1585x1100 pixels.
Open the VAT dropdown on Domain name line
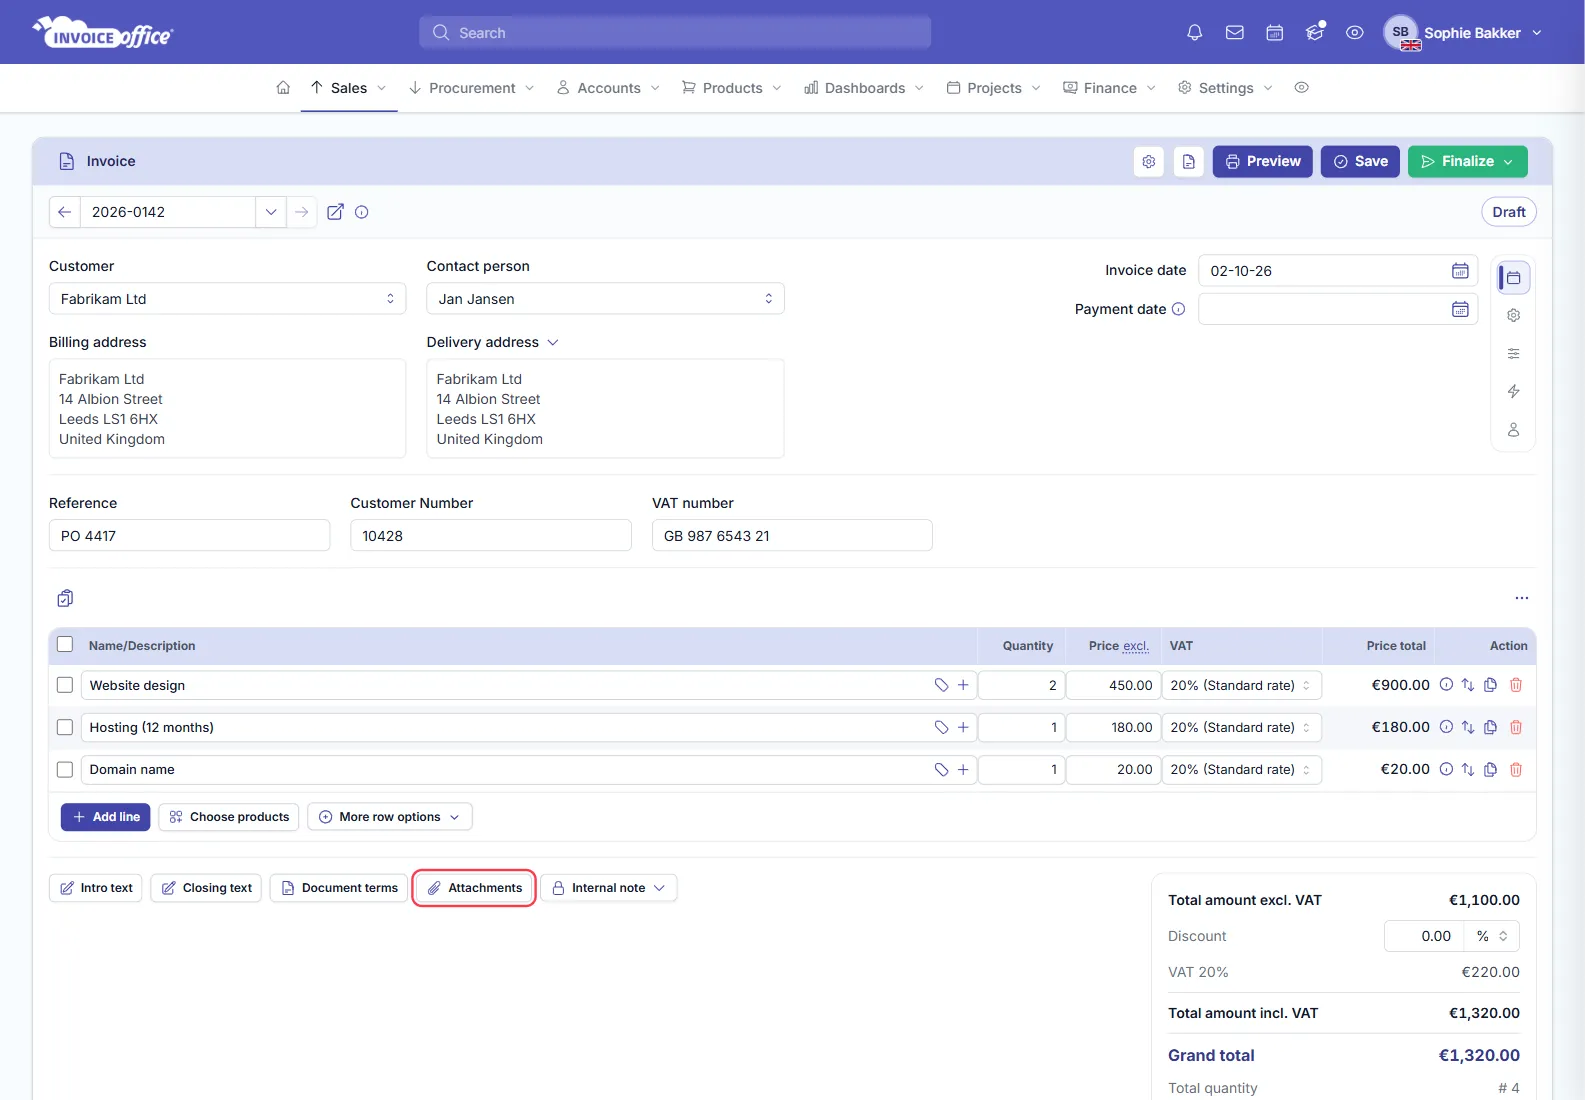pos(1242,769)
